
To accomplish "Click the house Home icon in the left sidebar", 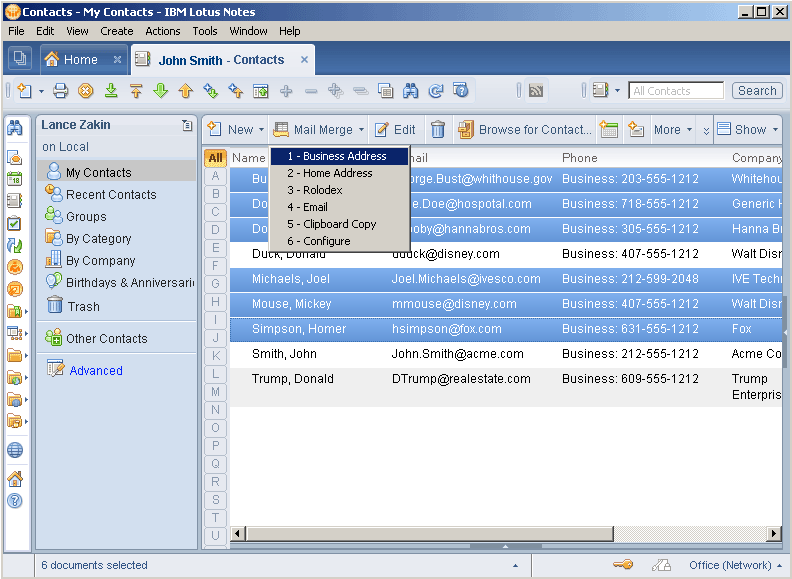I will [x=15, y=479].
